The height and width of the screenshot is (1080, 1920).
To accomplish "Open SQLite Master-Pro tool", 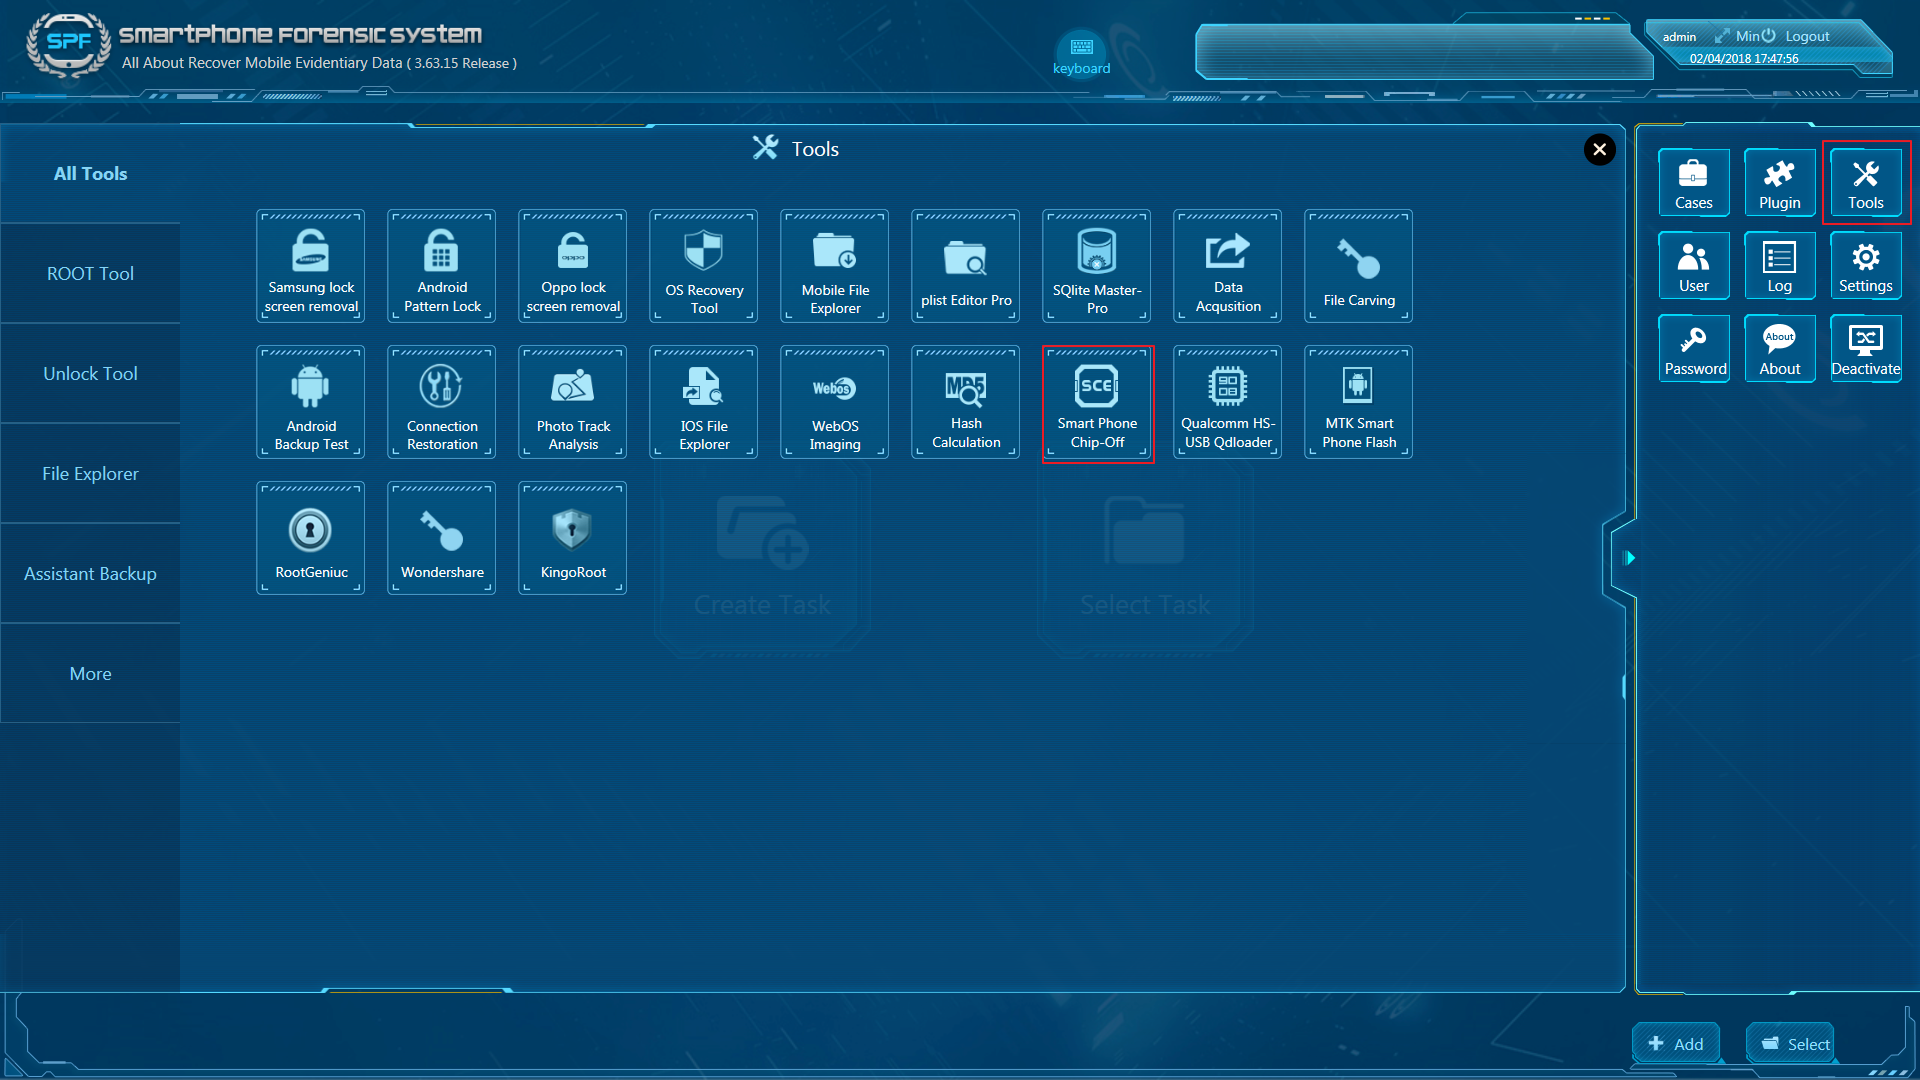I will [x=1096, y=266].
